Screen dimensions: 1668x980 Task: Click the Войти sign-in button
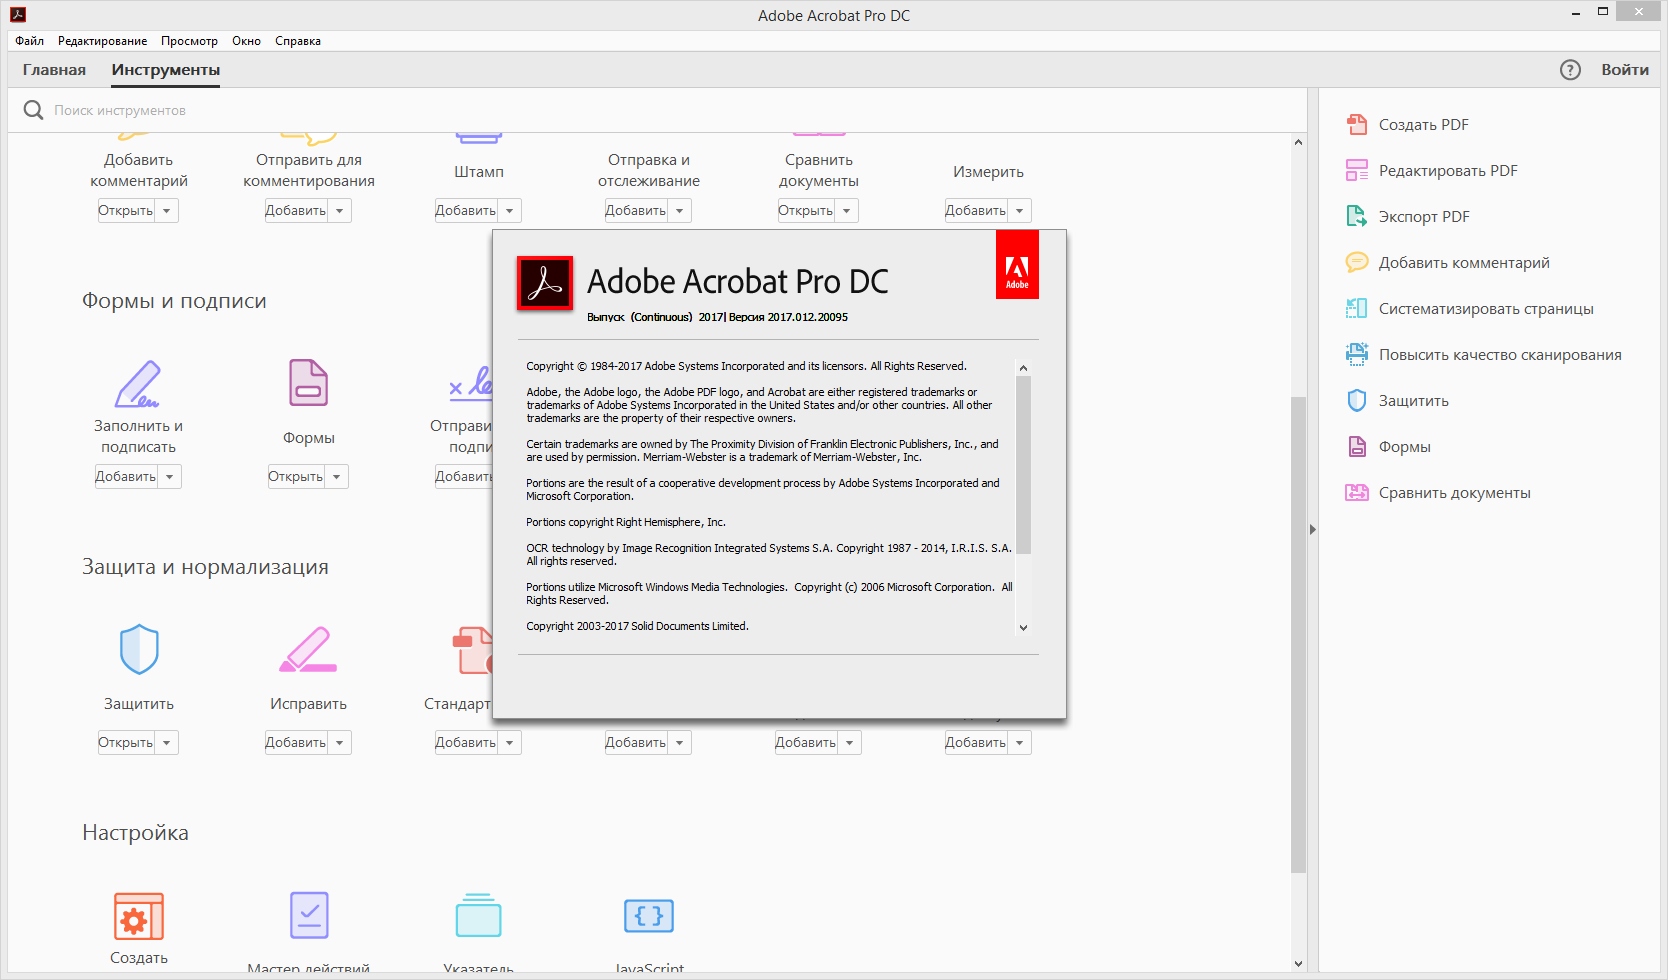(1625, 70)
